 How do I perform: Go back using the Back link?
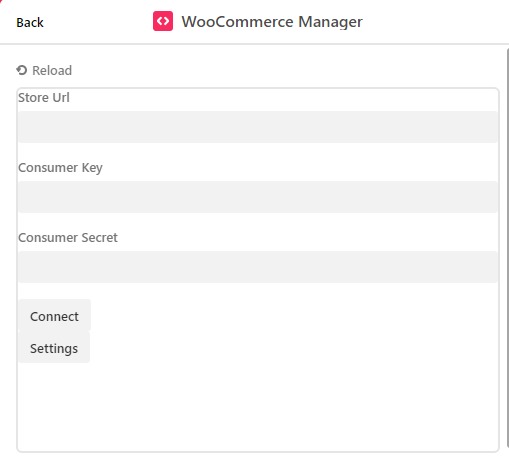coord(30,22)
